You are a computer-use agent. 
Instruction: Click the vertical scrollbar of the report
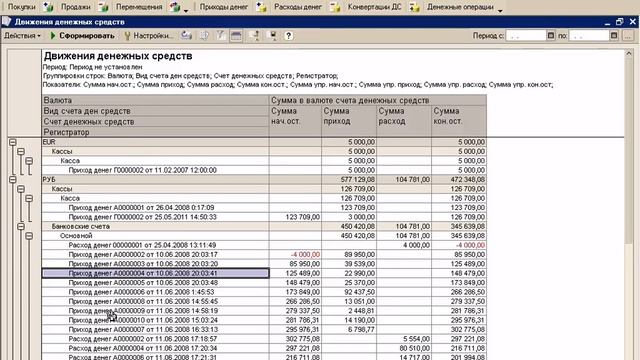(x=628, y=151)
